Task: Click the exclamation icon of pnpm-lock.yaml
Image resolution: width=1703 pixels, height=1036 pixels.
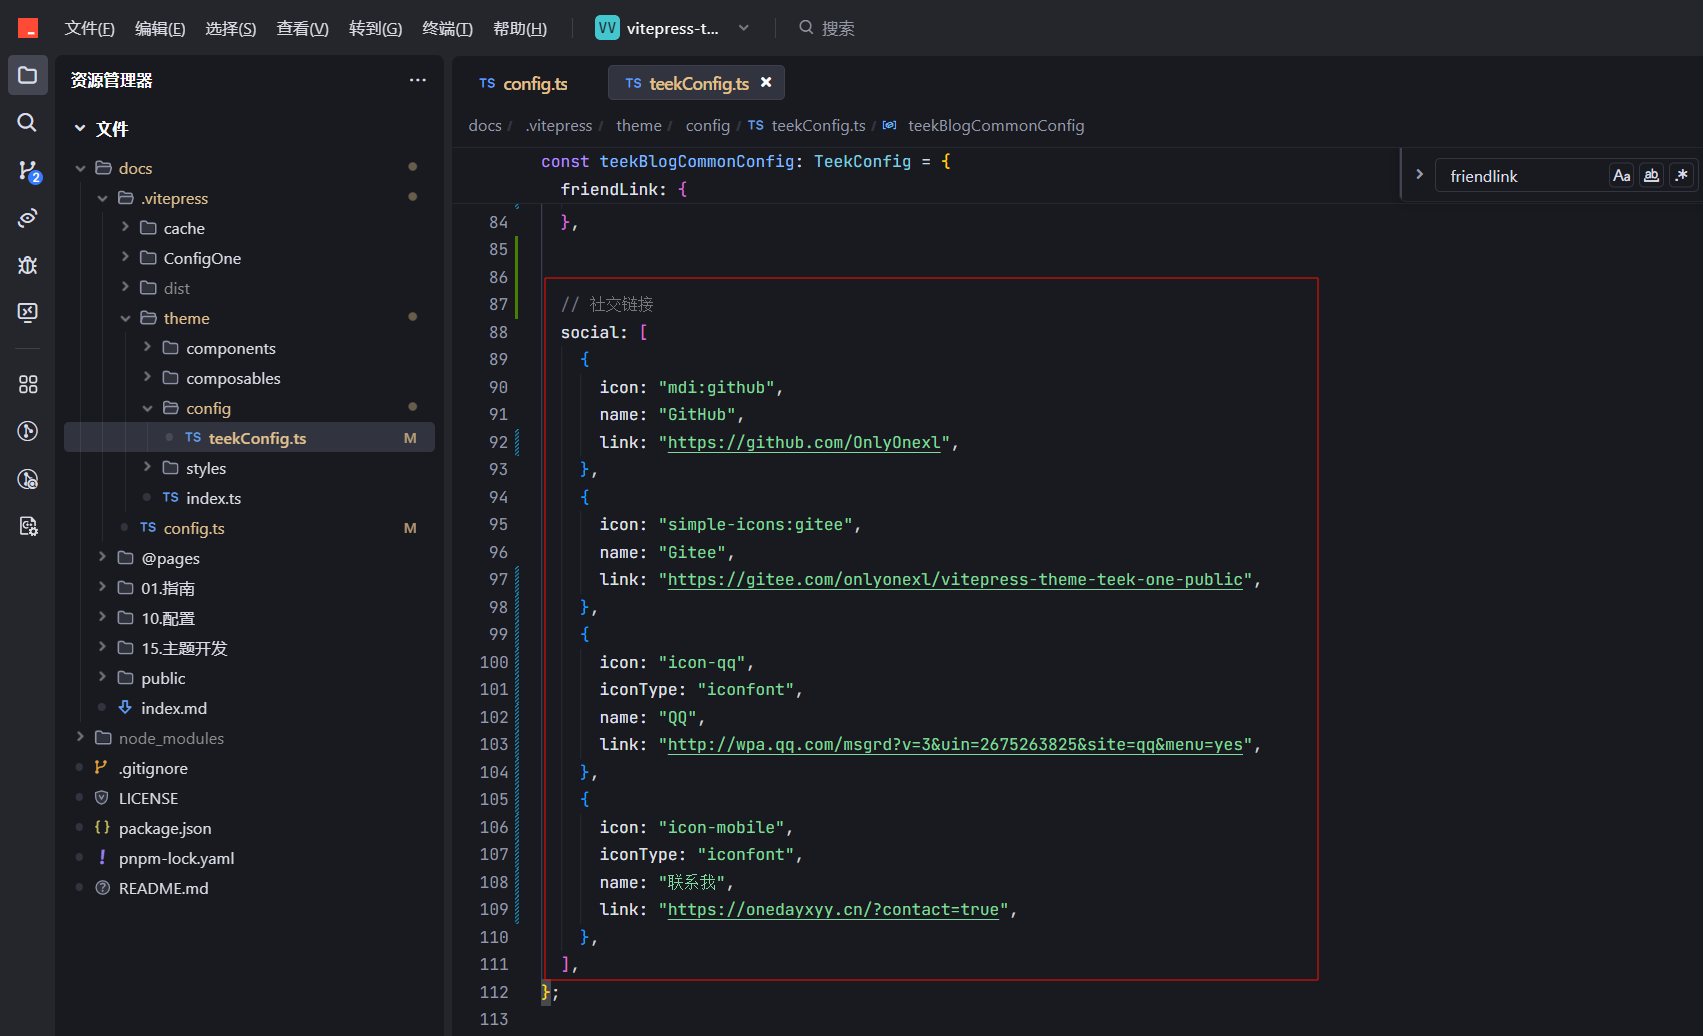Action: [101, 858]
